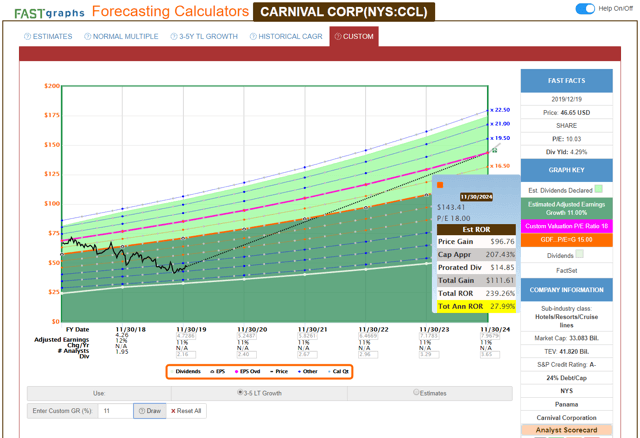Click the Est ROR table header
640x438 pixels.
[x=476, y=229]
